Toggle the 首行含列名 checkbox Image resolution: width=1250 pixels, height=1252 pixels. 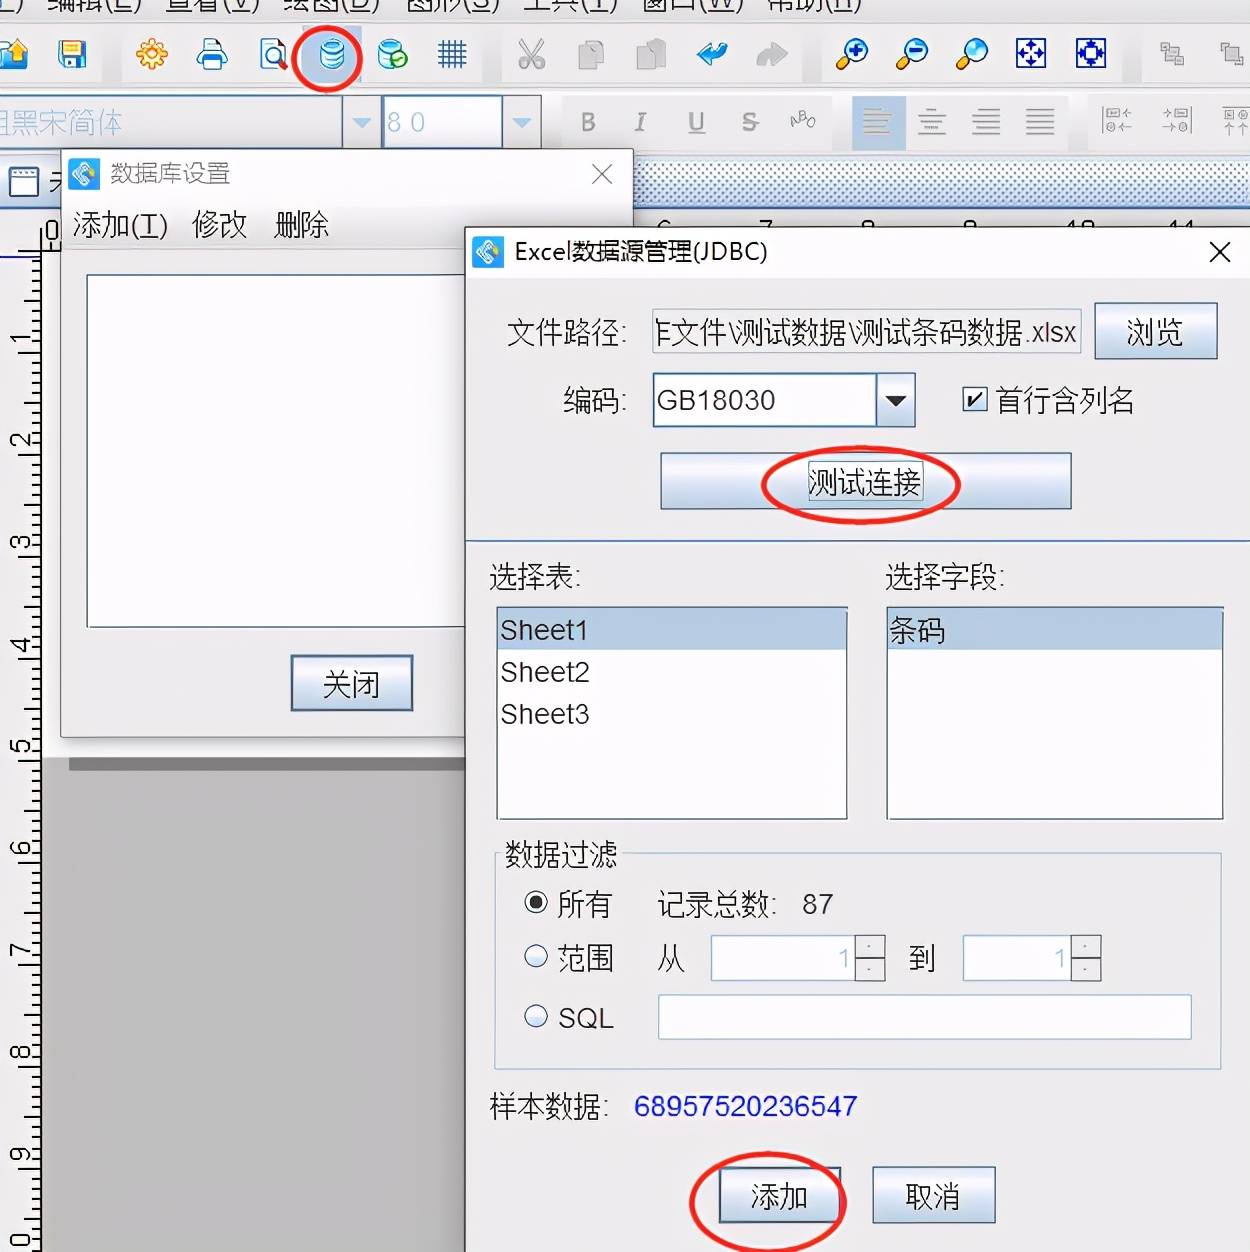(974, 400)
